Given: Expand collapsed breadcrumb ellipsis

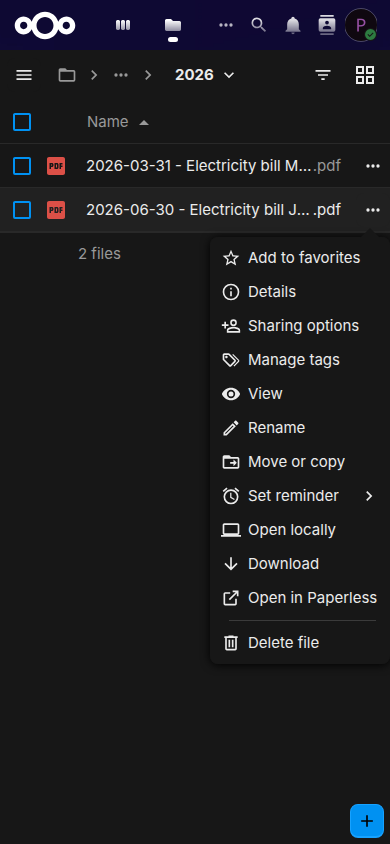Looking at the screenshot, I should (x=121, y=75).
